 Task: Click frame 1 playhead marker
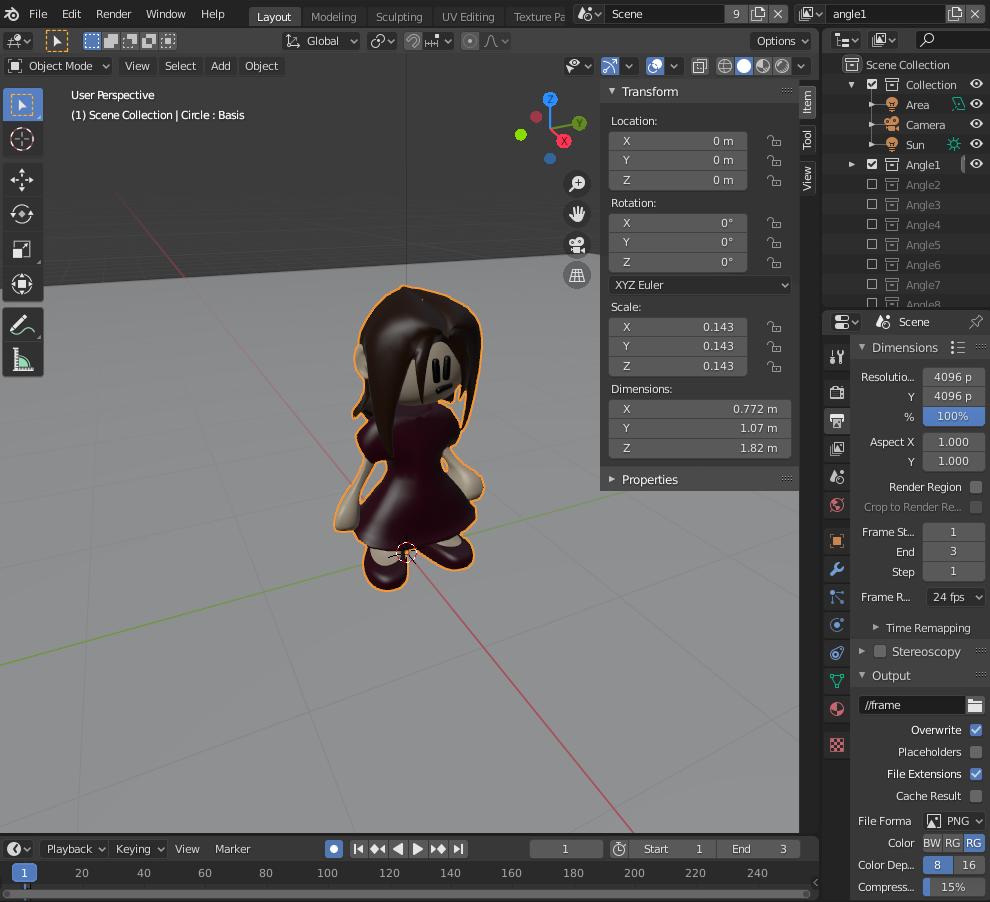[24, 874]
